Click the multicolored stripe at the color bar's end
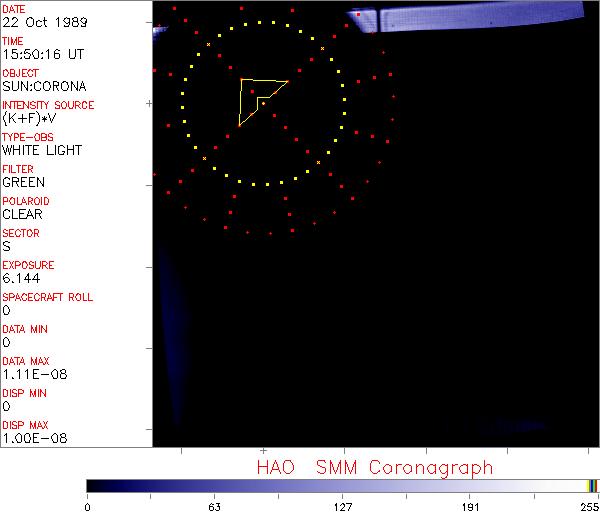The height and width of the screenshot is (512, 600). pyautogui.click(x=593, y=485)
